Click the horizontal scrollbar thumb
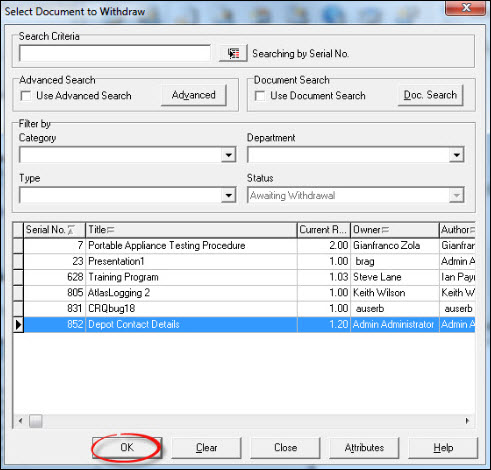 click(x=36, y=421)
